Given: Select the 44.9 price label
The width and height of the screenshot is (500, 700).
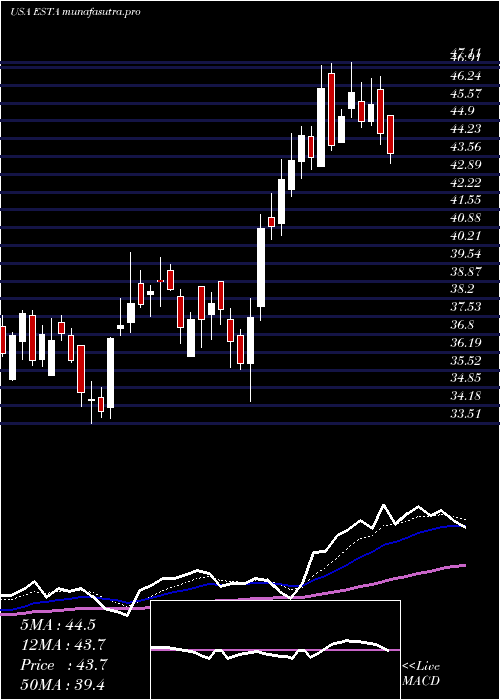Looking at the screenshot, I should pyautogui.click(x=462, y=111).
